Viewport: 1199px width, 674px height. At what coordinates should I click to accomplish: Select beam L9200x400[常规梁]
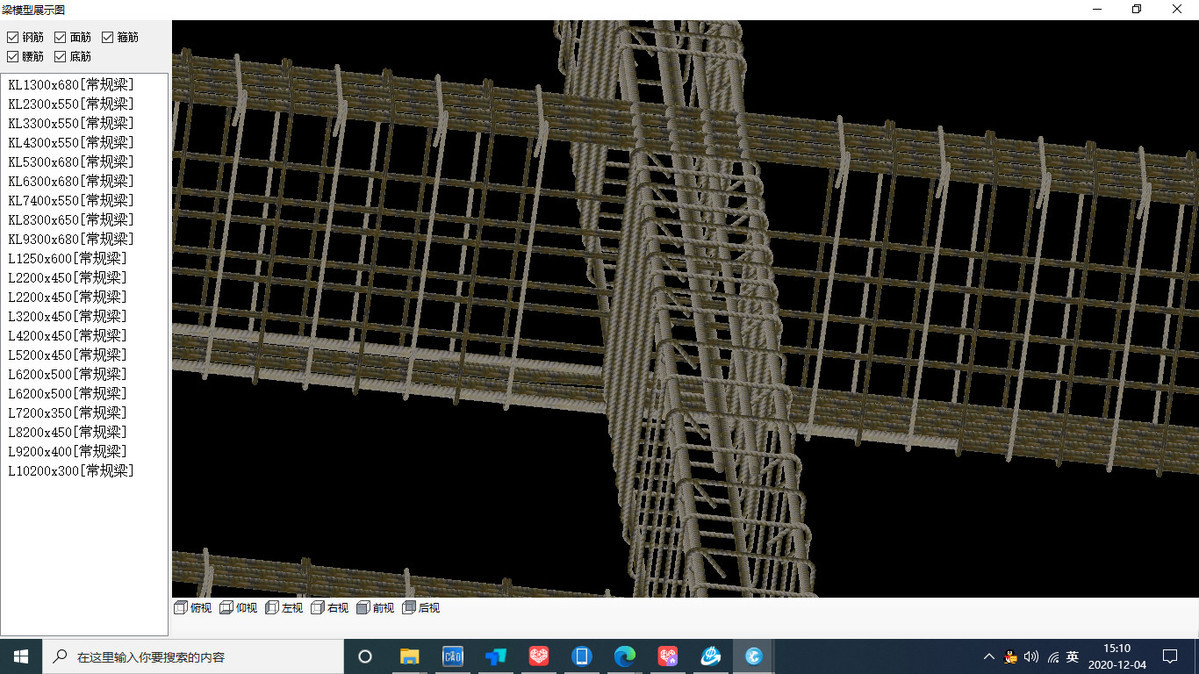coord(67,451)
